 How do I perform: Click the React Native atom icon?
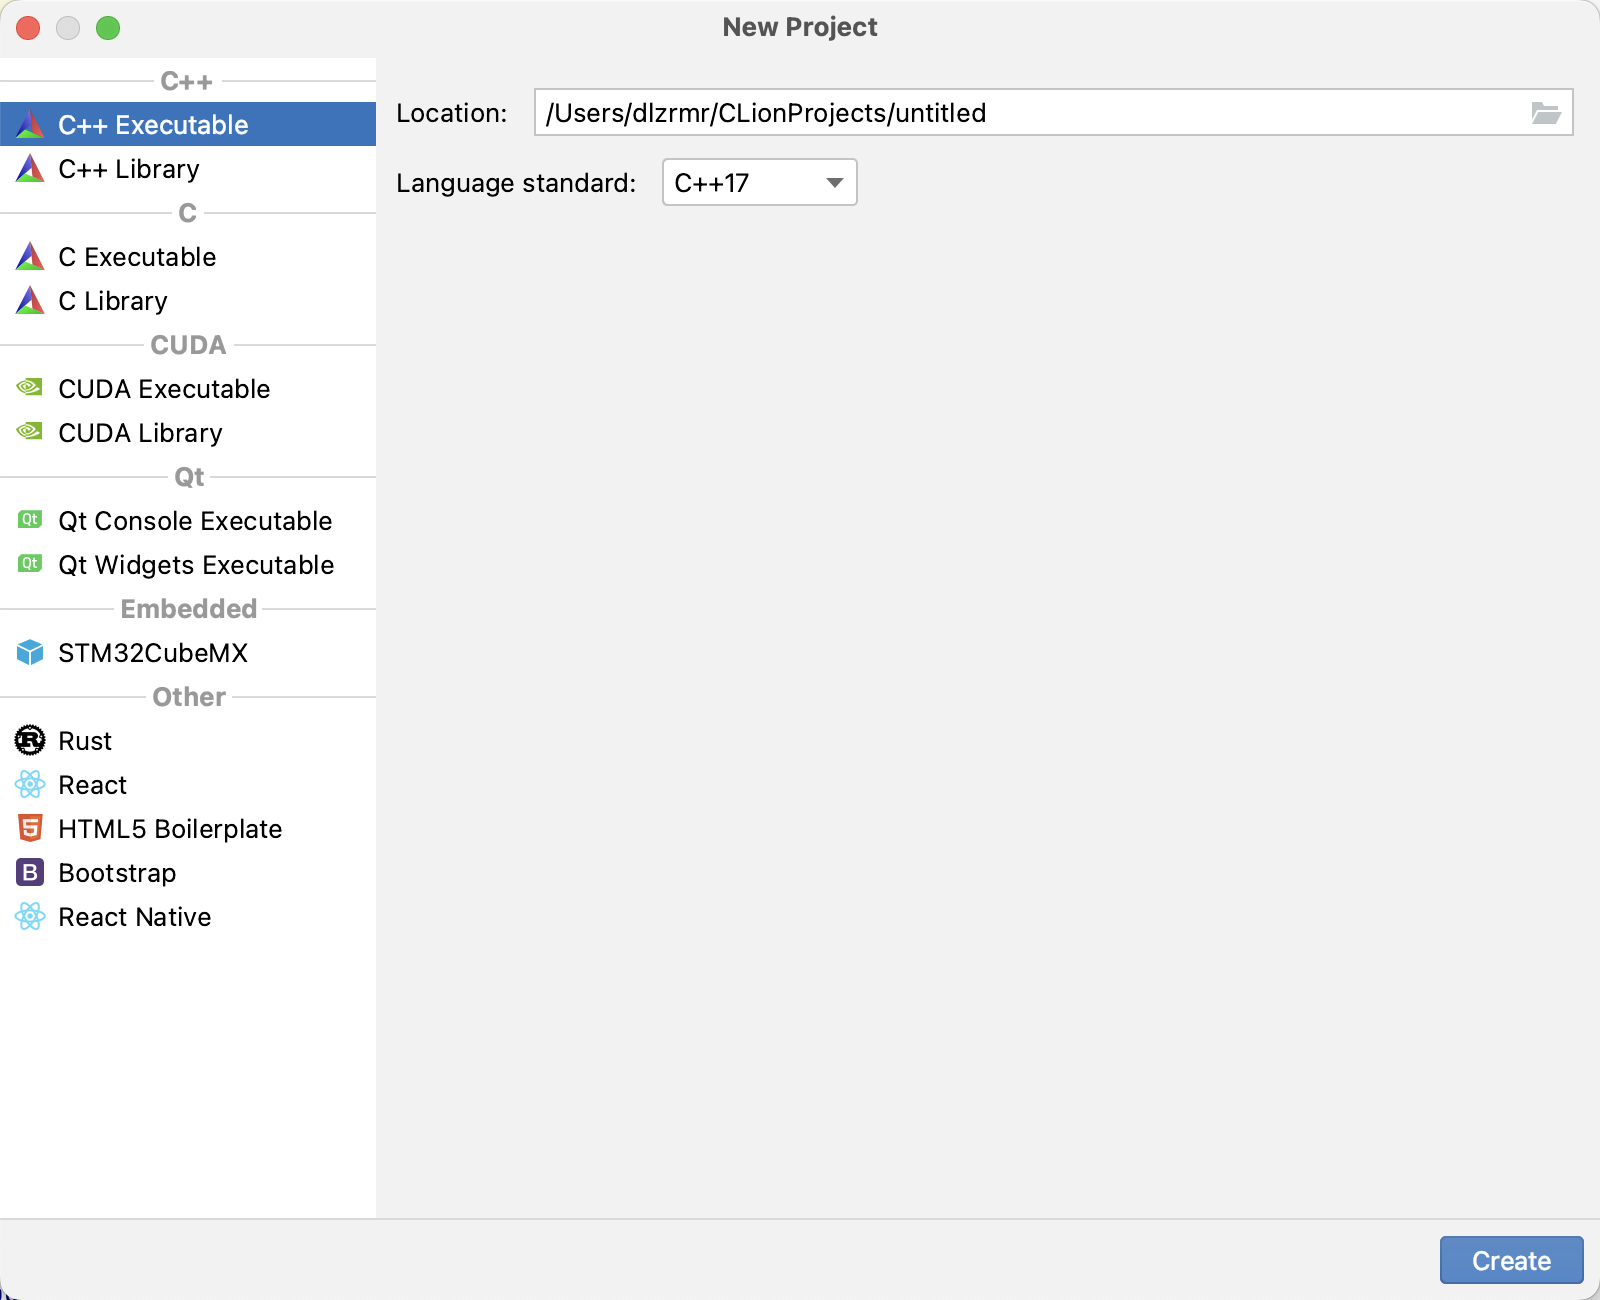point(30,917)
